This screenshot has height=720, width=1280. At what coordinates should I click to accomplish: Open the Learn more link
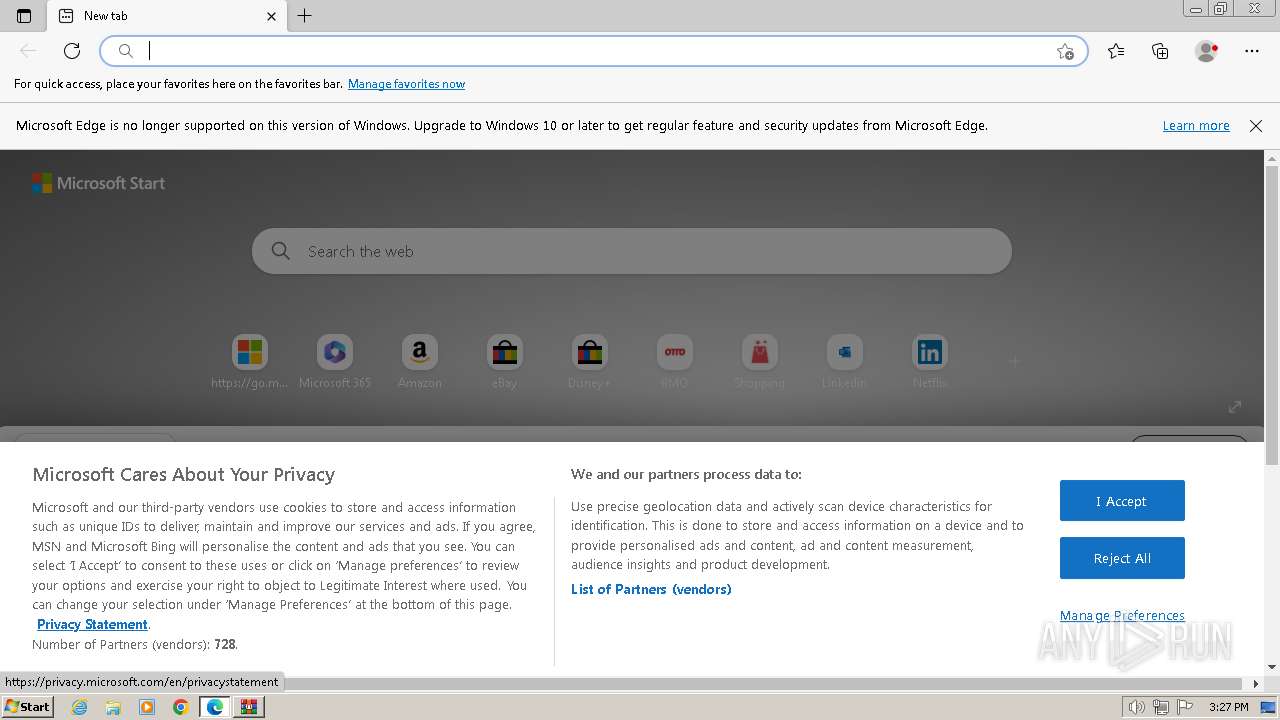(1196, 126)
